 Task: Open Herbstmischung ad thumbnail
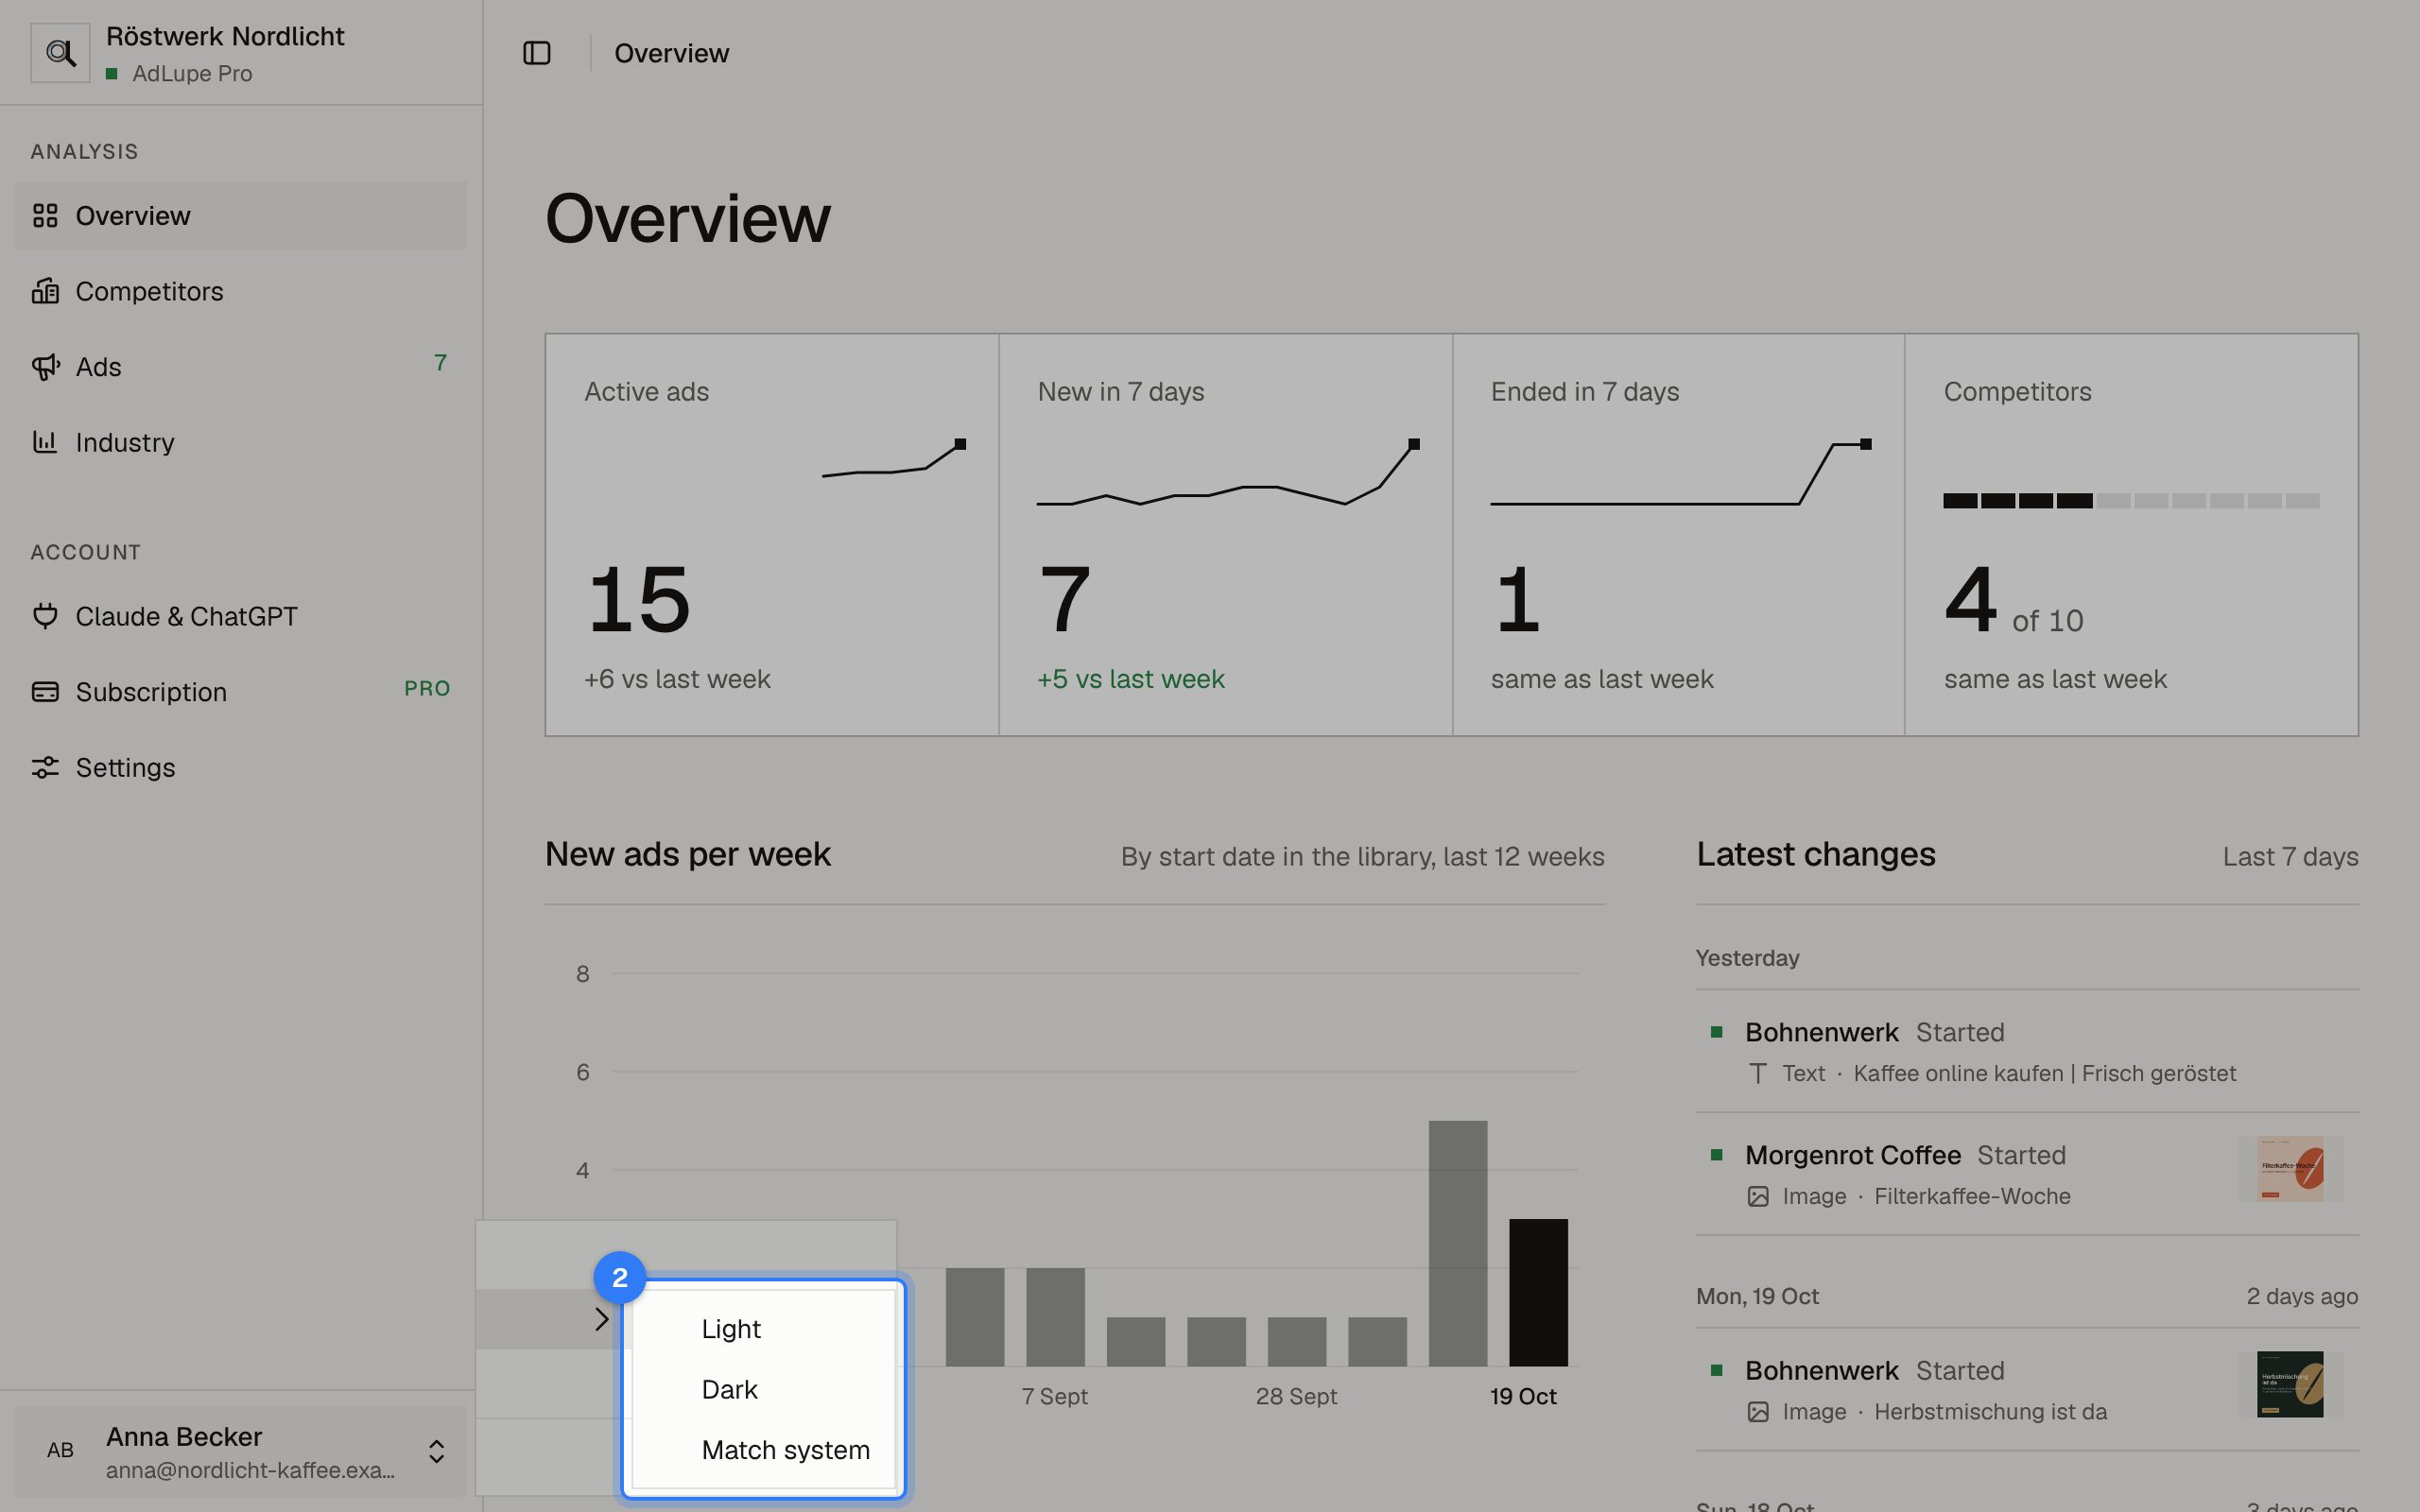click(2290, 1384)
